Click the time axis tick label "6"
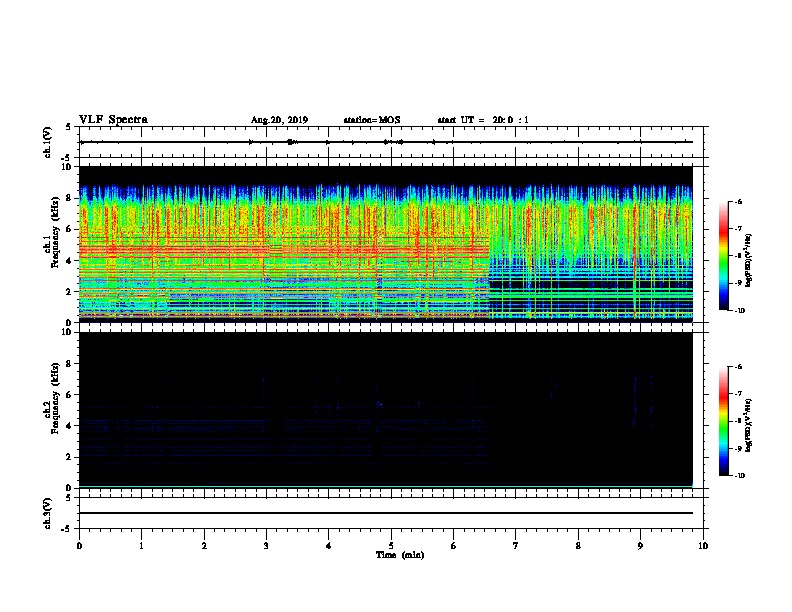This screenshot has height=612, width=792. coord(454,545)
